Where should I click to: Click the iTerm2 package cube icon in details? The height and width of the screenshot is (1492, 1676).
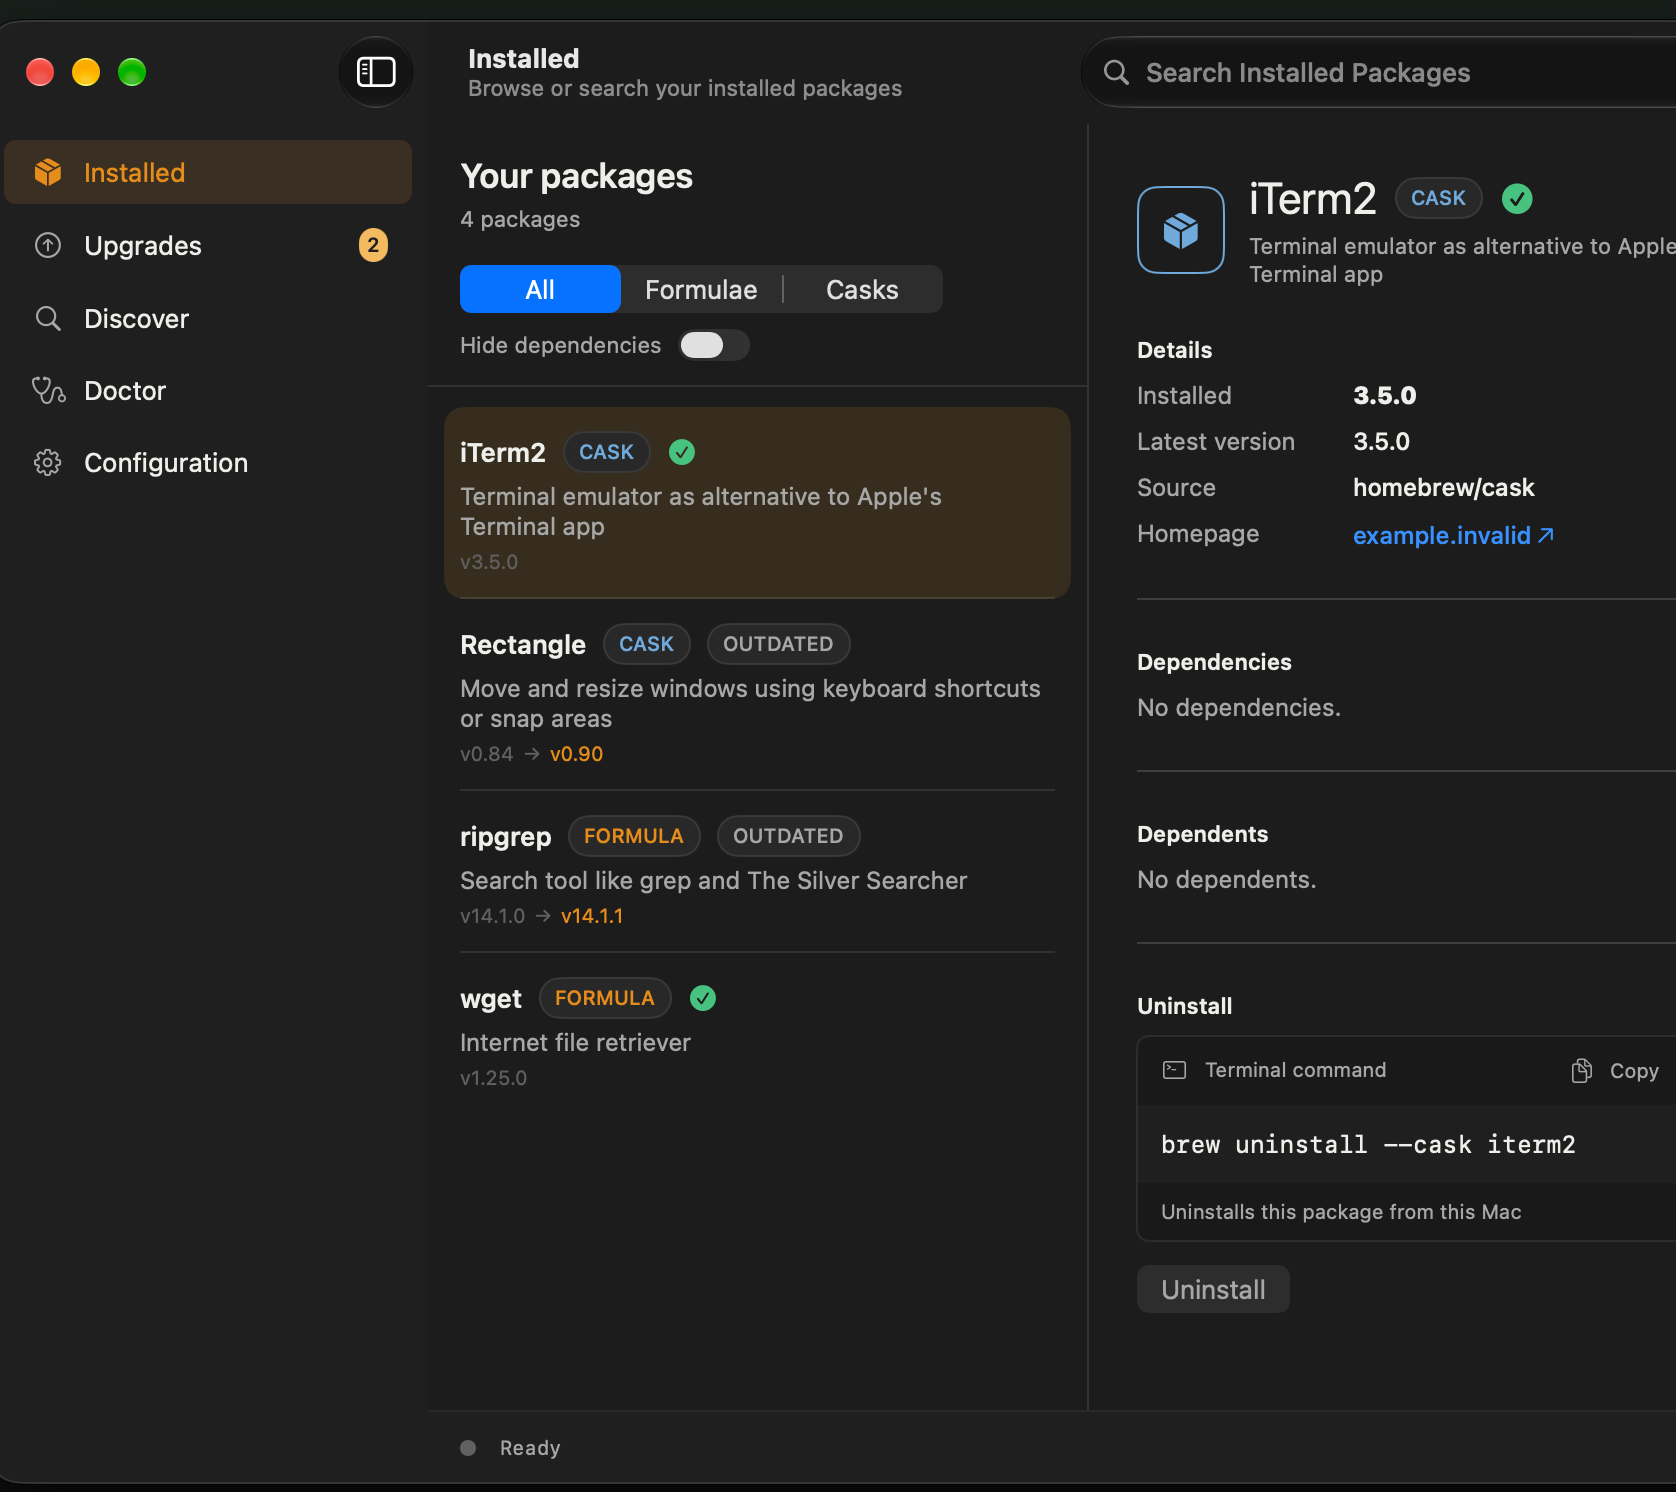(x=1181, y=230)
